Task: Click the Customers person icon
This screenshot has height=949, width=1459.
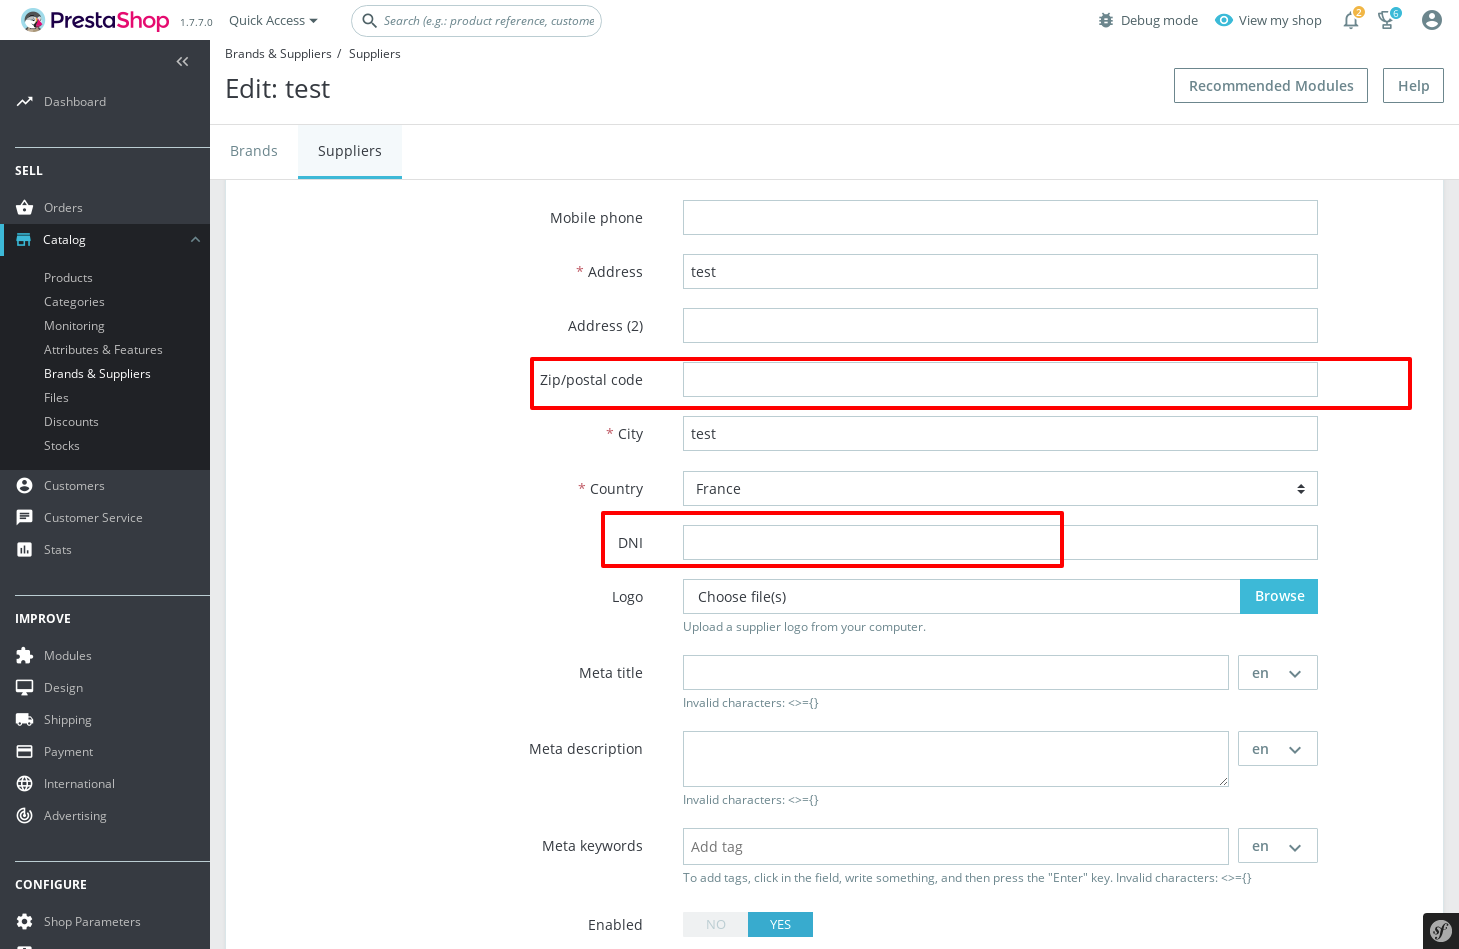Action: (x=25, y=486)
